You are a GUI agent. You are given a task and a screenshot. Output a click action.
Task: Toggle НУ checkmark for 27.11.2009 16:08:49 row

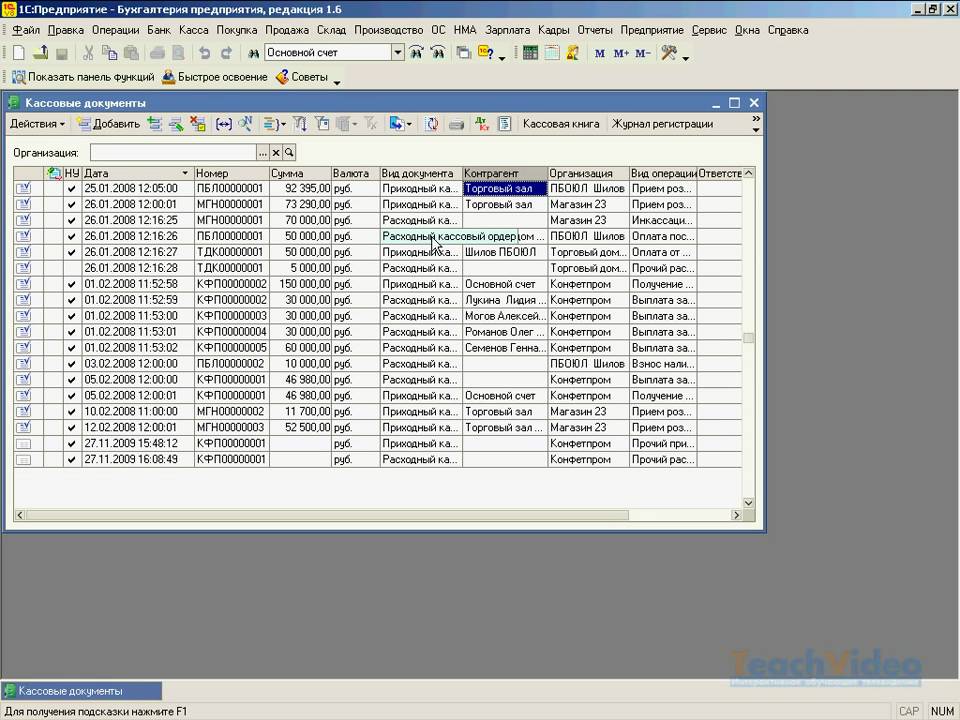71,460
